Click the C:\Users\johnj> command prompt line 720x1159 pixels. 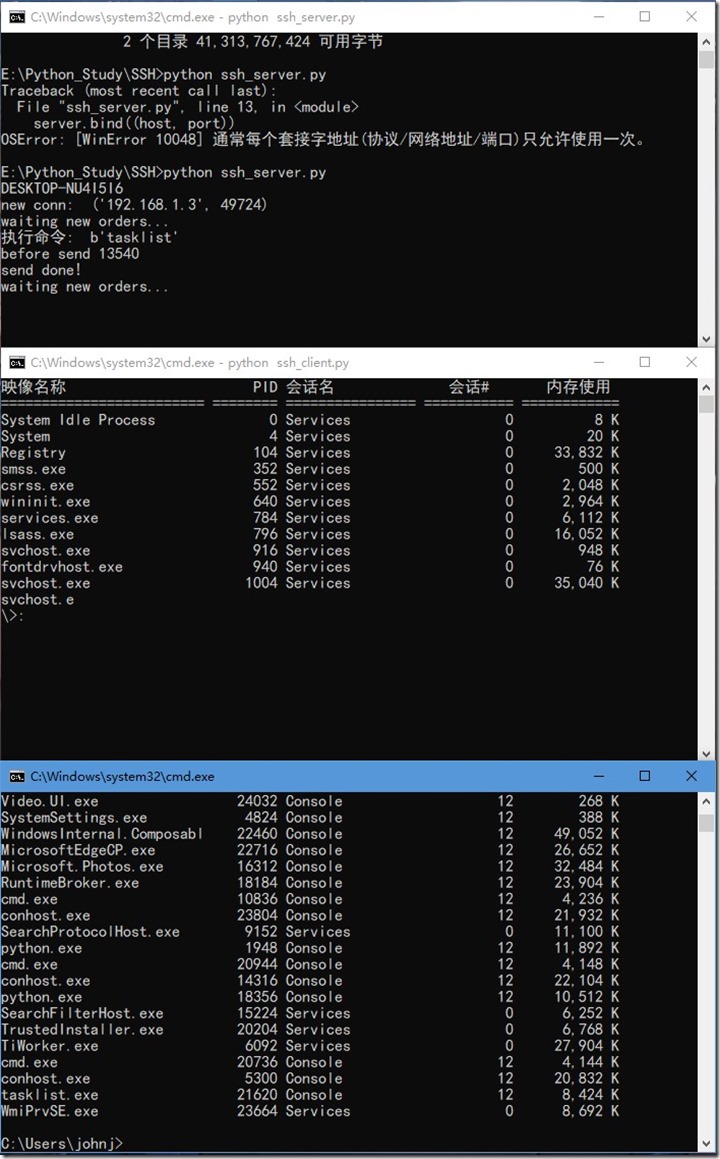point(62,1143)
